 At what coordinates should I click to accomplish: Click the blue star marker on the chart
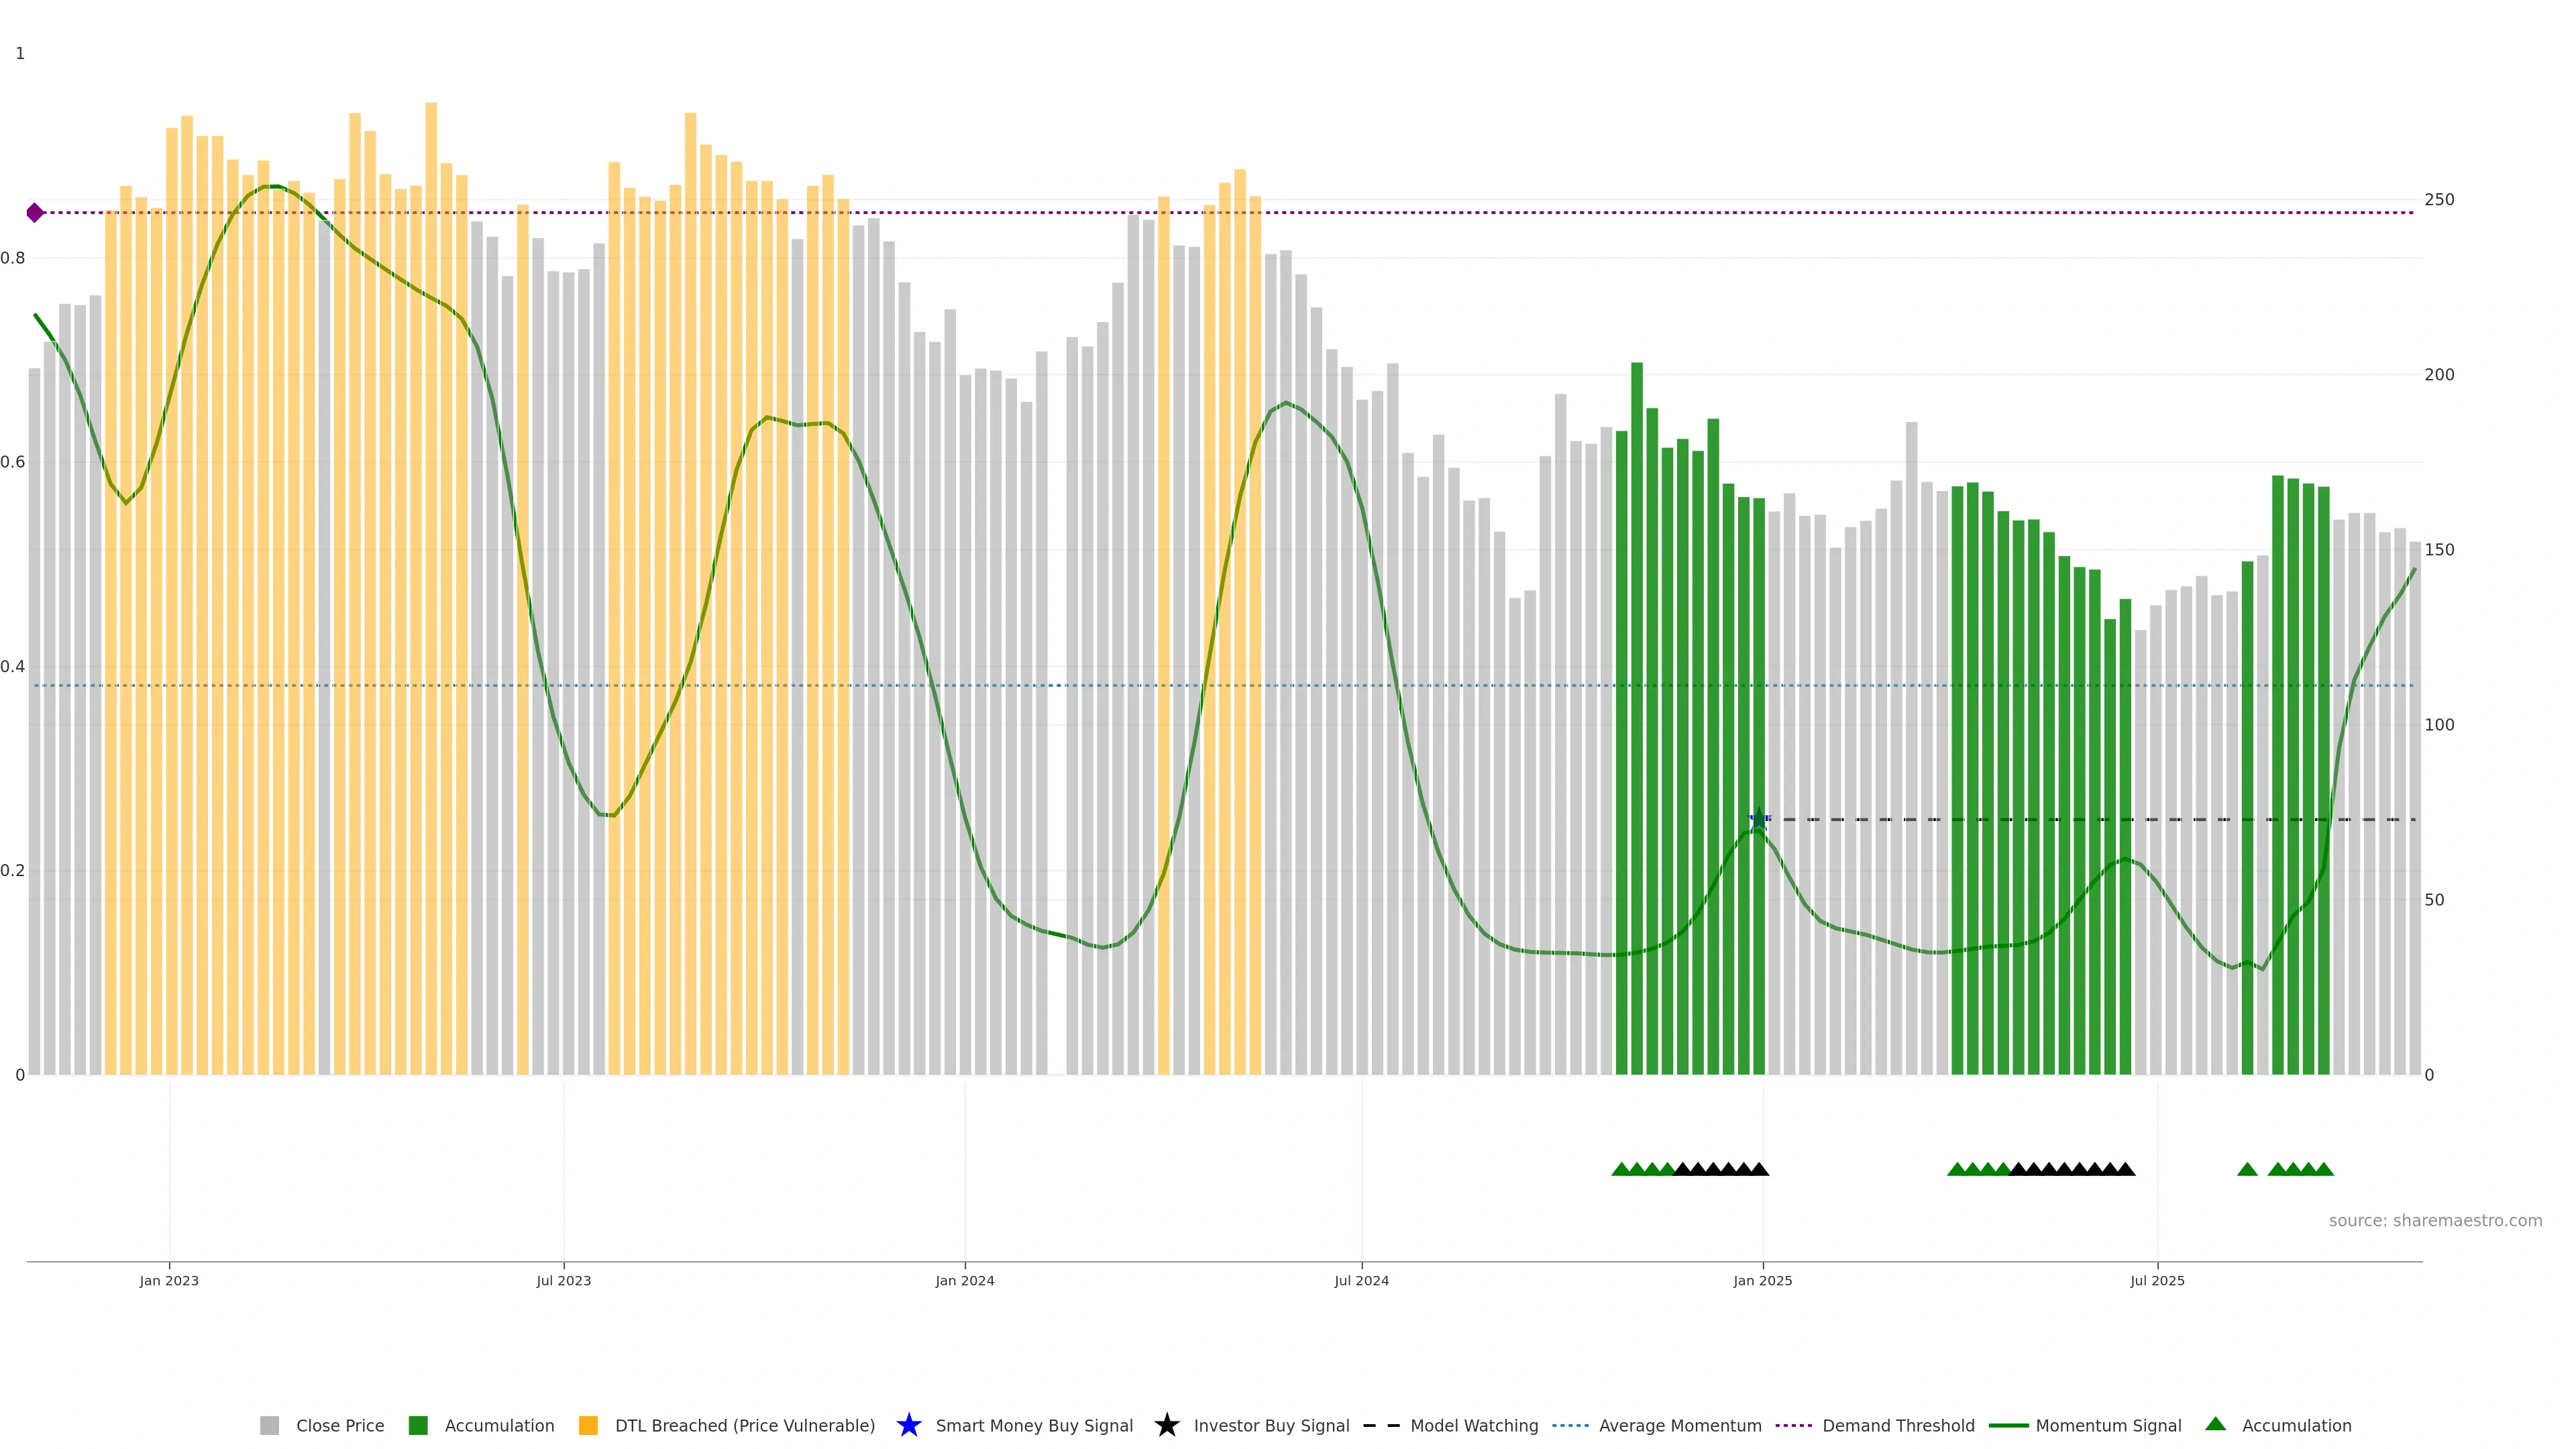[x=1758, y=819]
